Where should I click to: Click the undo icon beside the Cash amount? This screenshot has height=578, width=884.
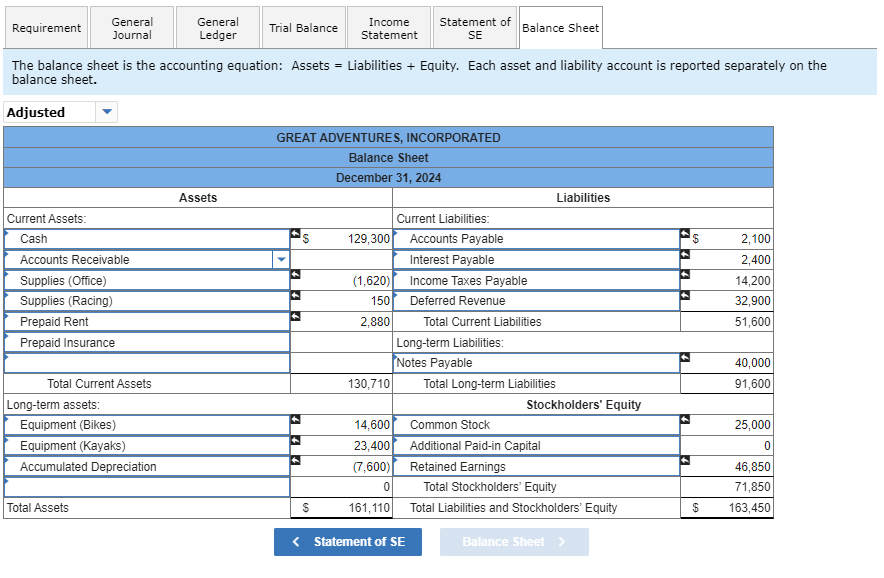[x=294, y=232]
